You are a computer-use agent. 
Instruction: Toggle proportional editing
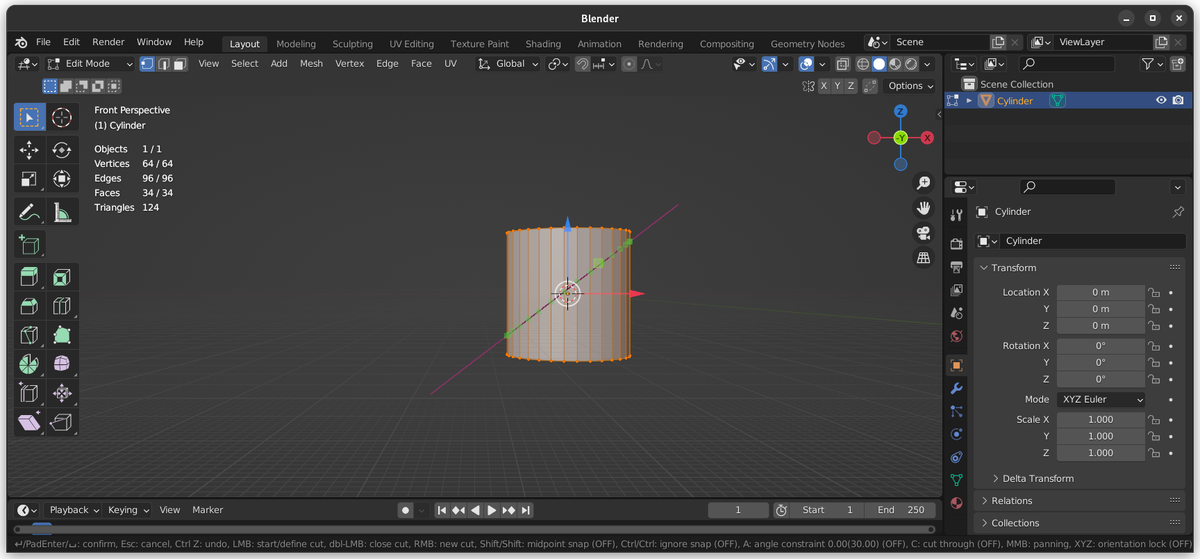pyautogui.click(x=628, y=63)
